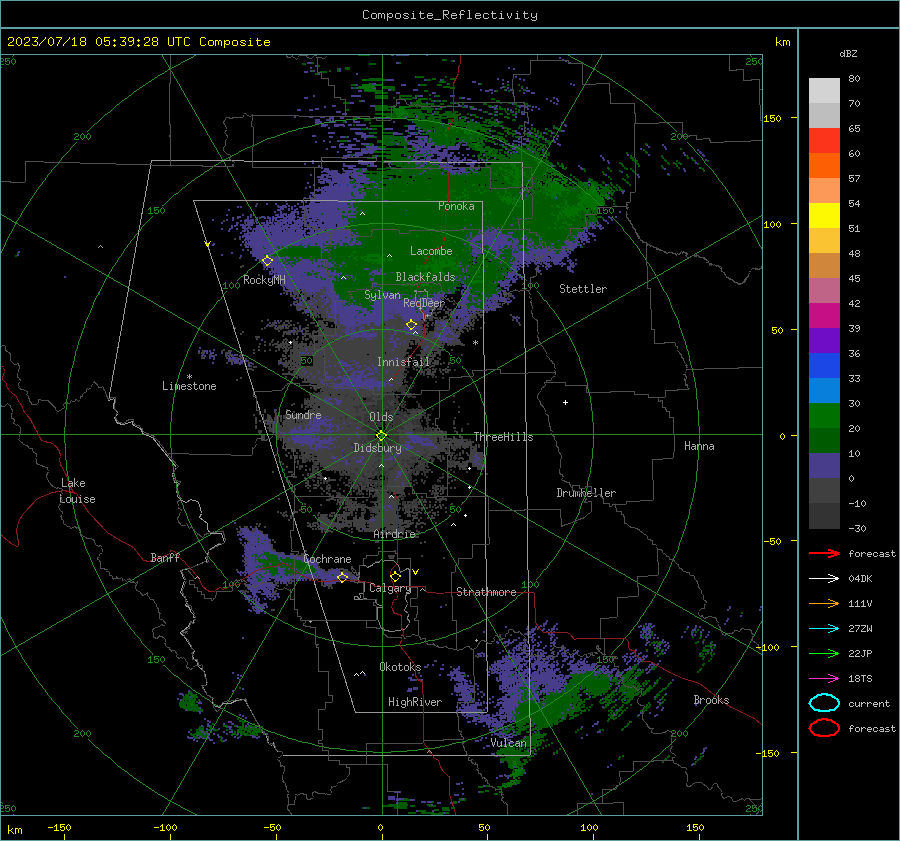Select the light gray 70-80 dBZ swatch
Viewport: 900px width, 841px height.
tap(824, 91)
